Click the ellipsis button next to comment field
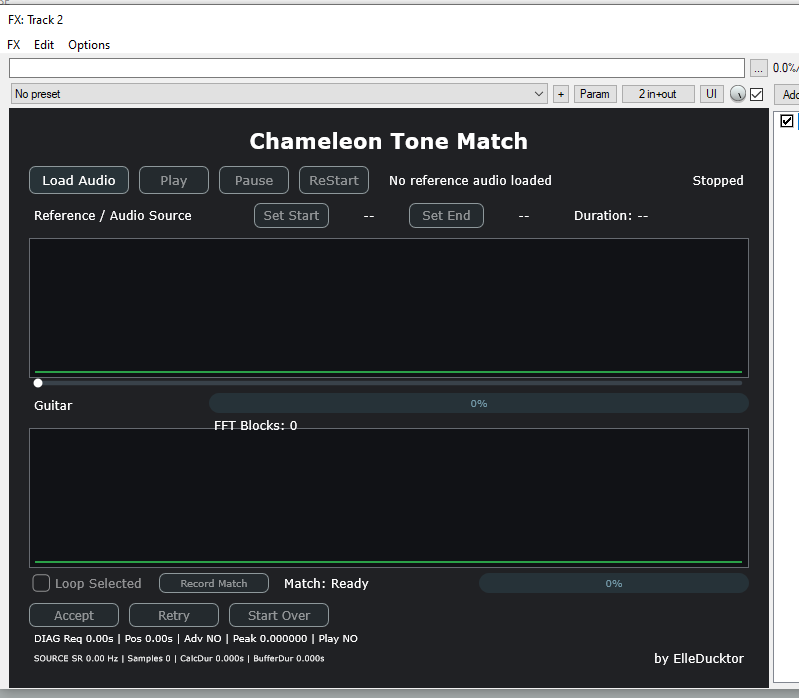Viewport: 799px width, 698px height. (x=758, y=68)
